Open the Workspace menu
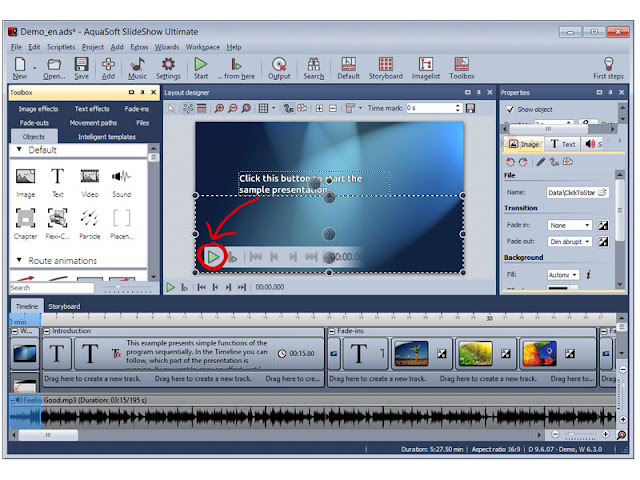The height and width of the screenshot is (480, 640). coord(202,47)
